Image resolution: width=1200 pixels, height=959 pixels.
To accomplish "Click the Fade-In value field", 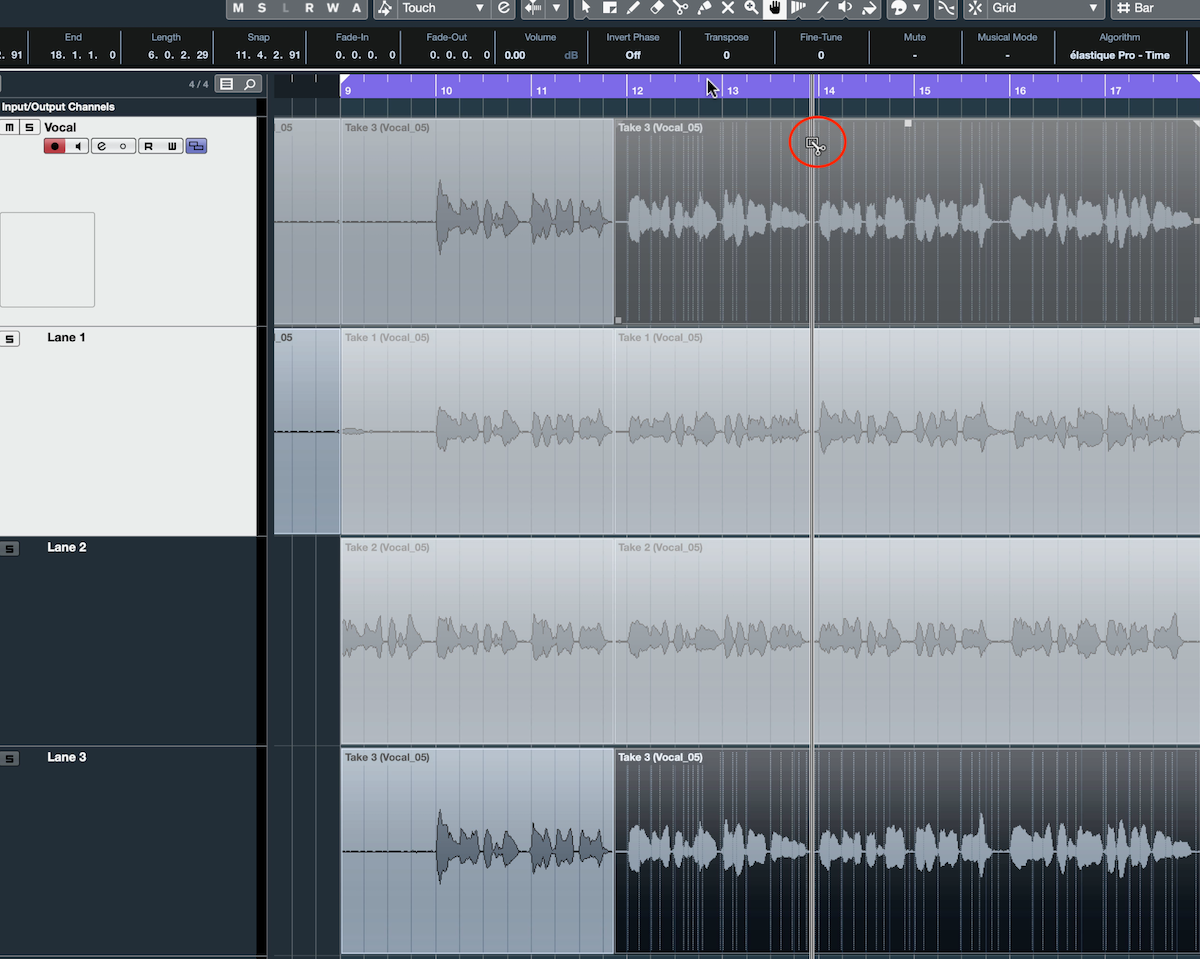I will point(365,55).
